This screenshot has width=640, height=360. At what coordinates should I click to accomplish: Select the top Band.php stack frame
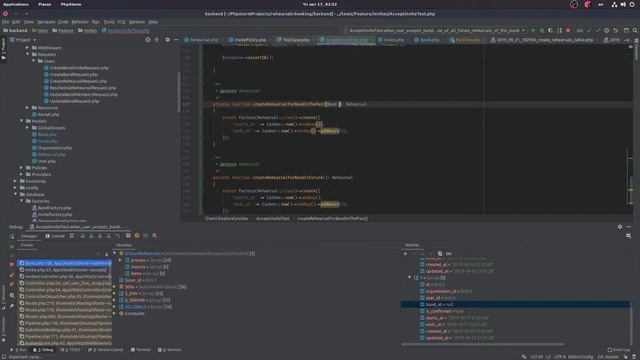[64, 263]
